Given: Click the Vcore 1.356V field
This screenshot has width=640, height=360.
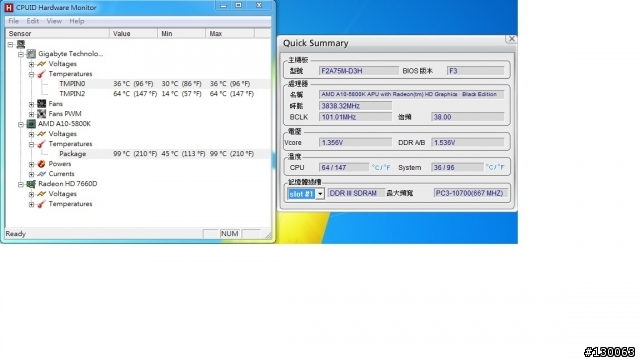Looking at the screenshot, I should 355,142.
